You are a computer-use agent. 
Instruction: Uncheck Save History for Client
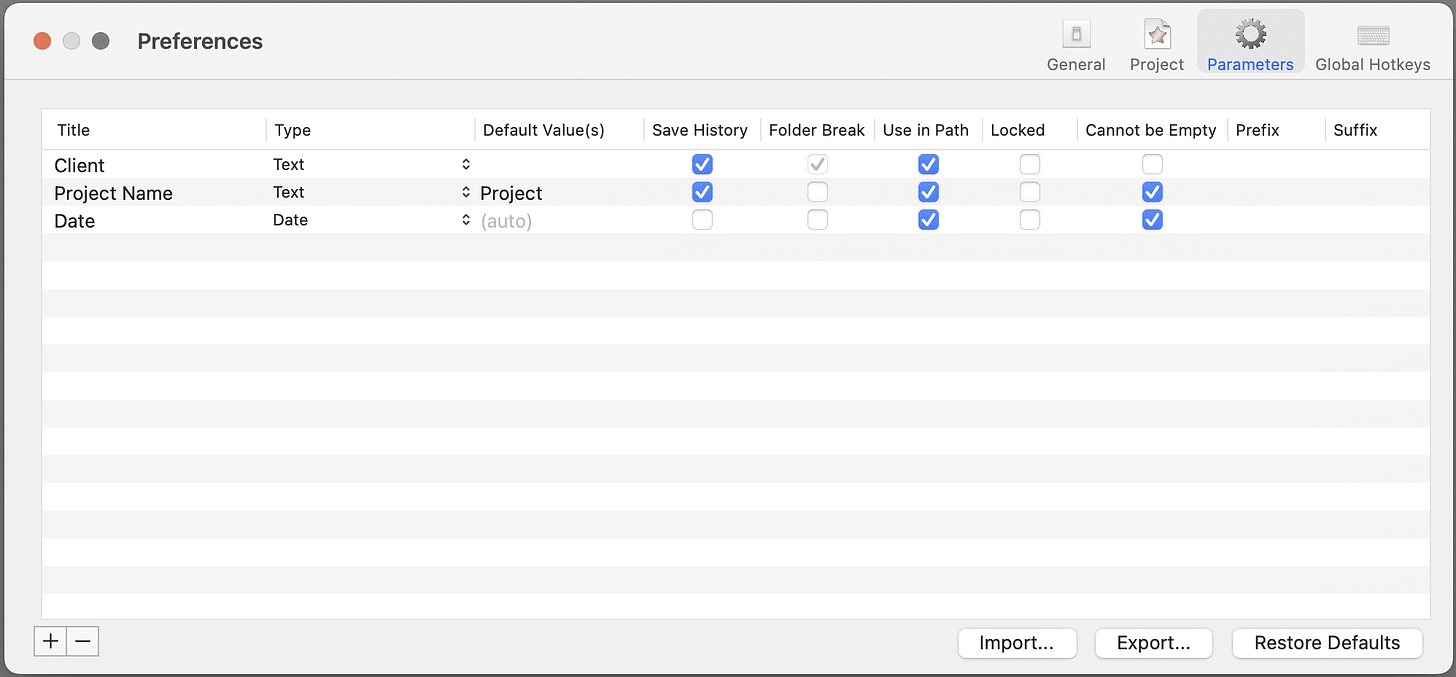click(x=702, y=164)
